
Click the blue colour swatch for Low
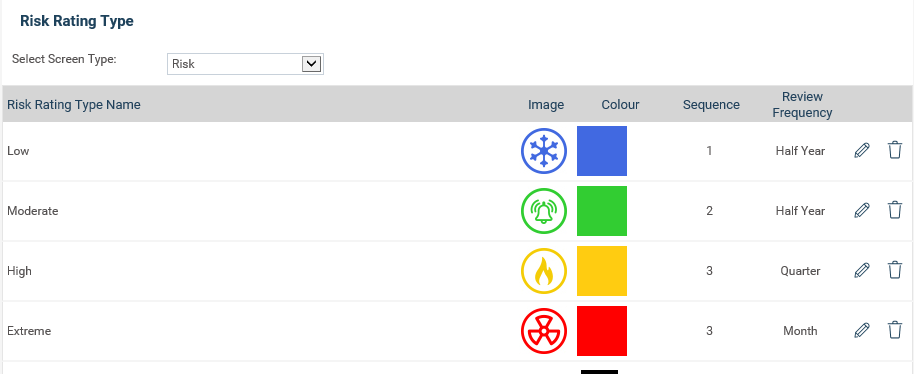tap(602, 151)
